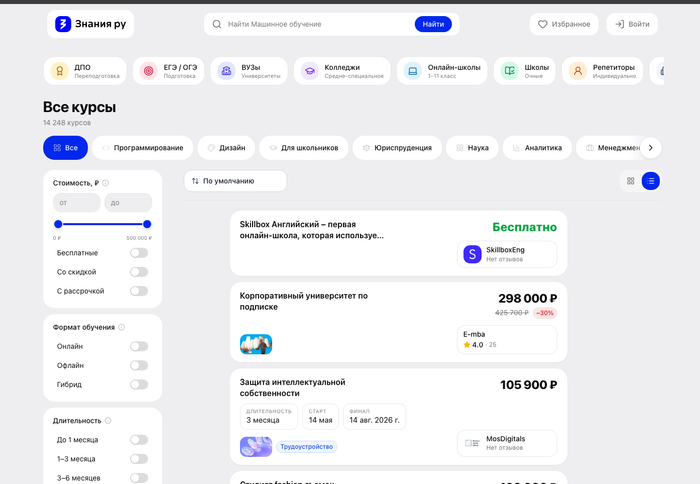Click the ДПО medal icon

pyautogui.click(x=59, y=71)
